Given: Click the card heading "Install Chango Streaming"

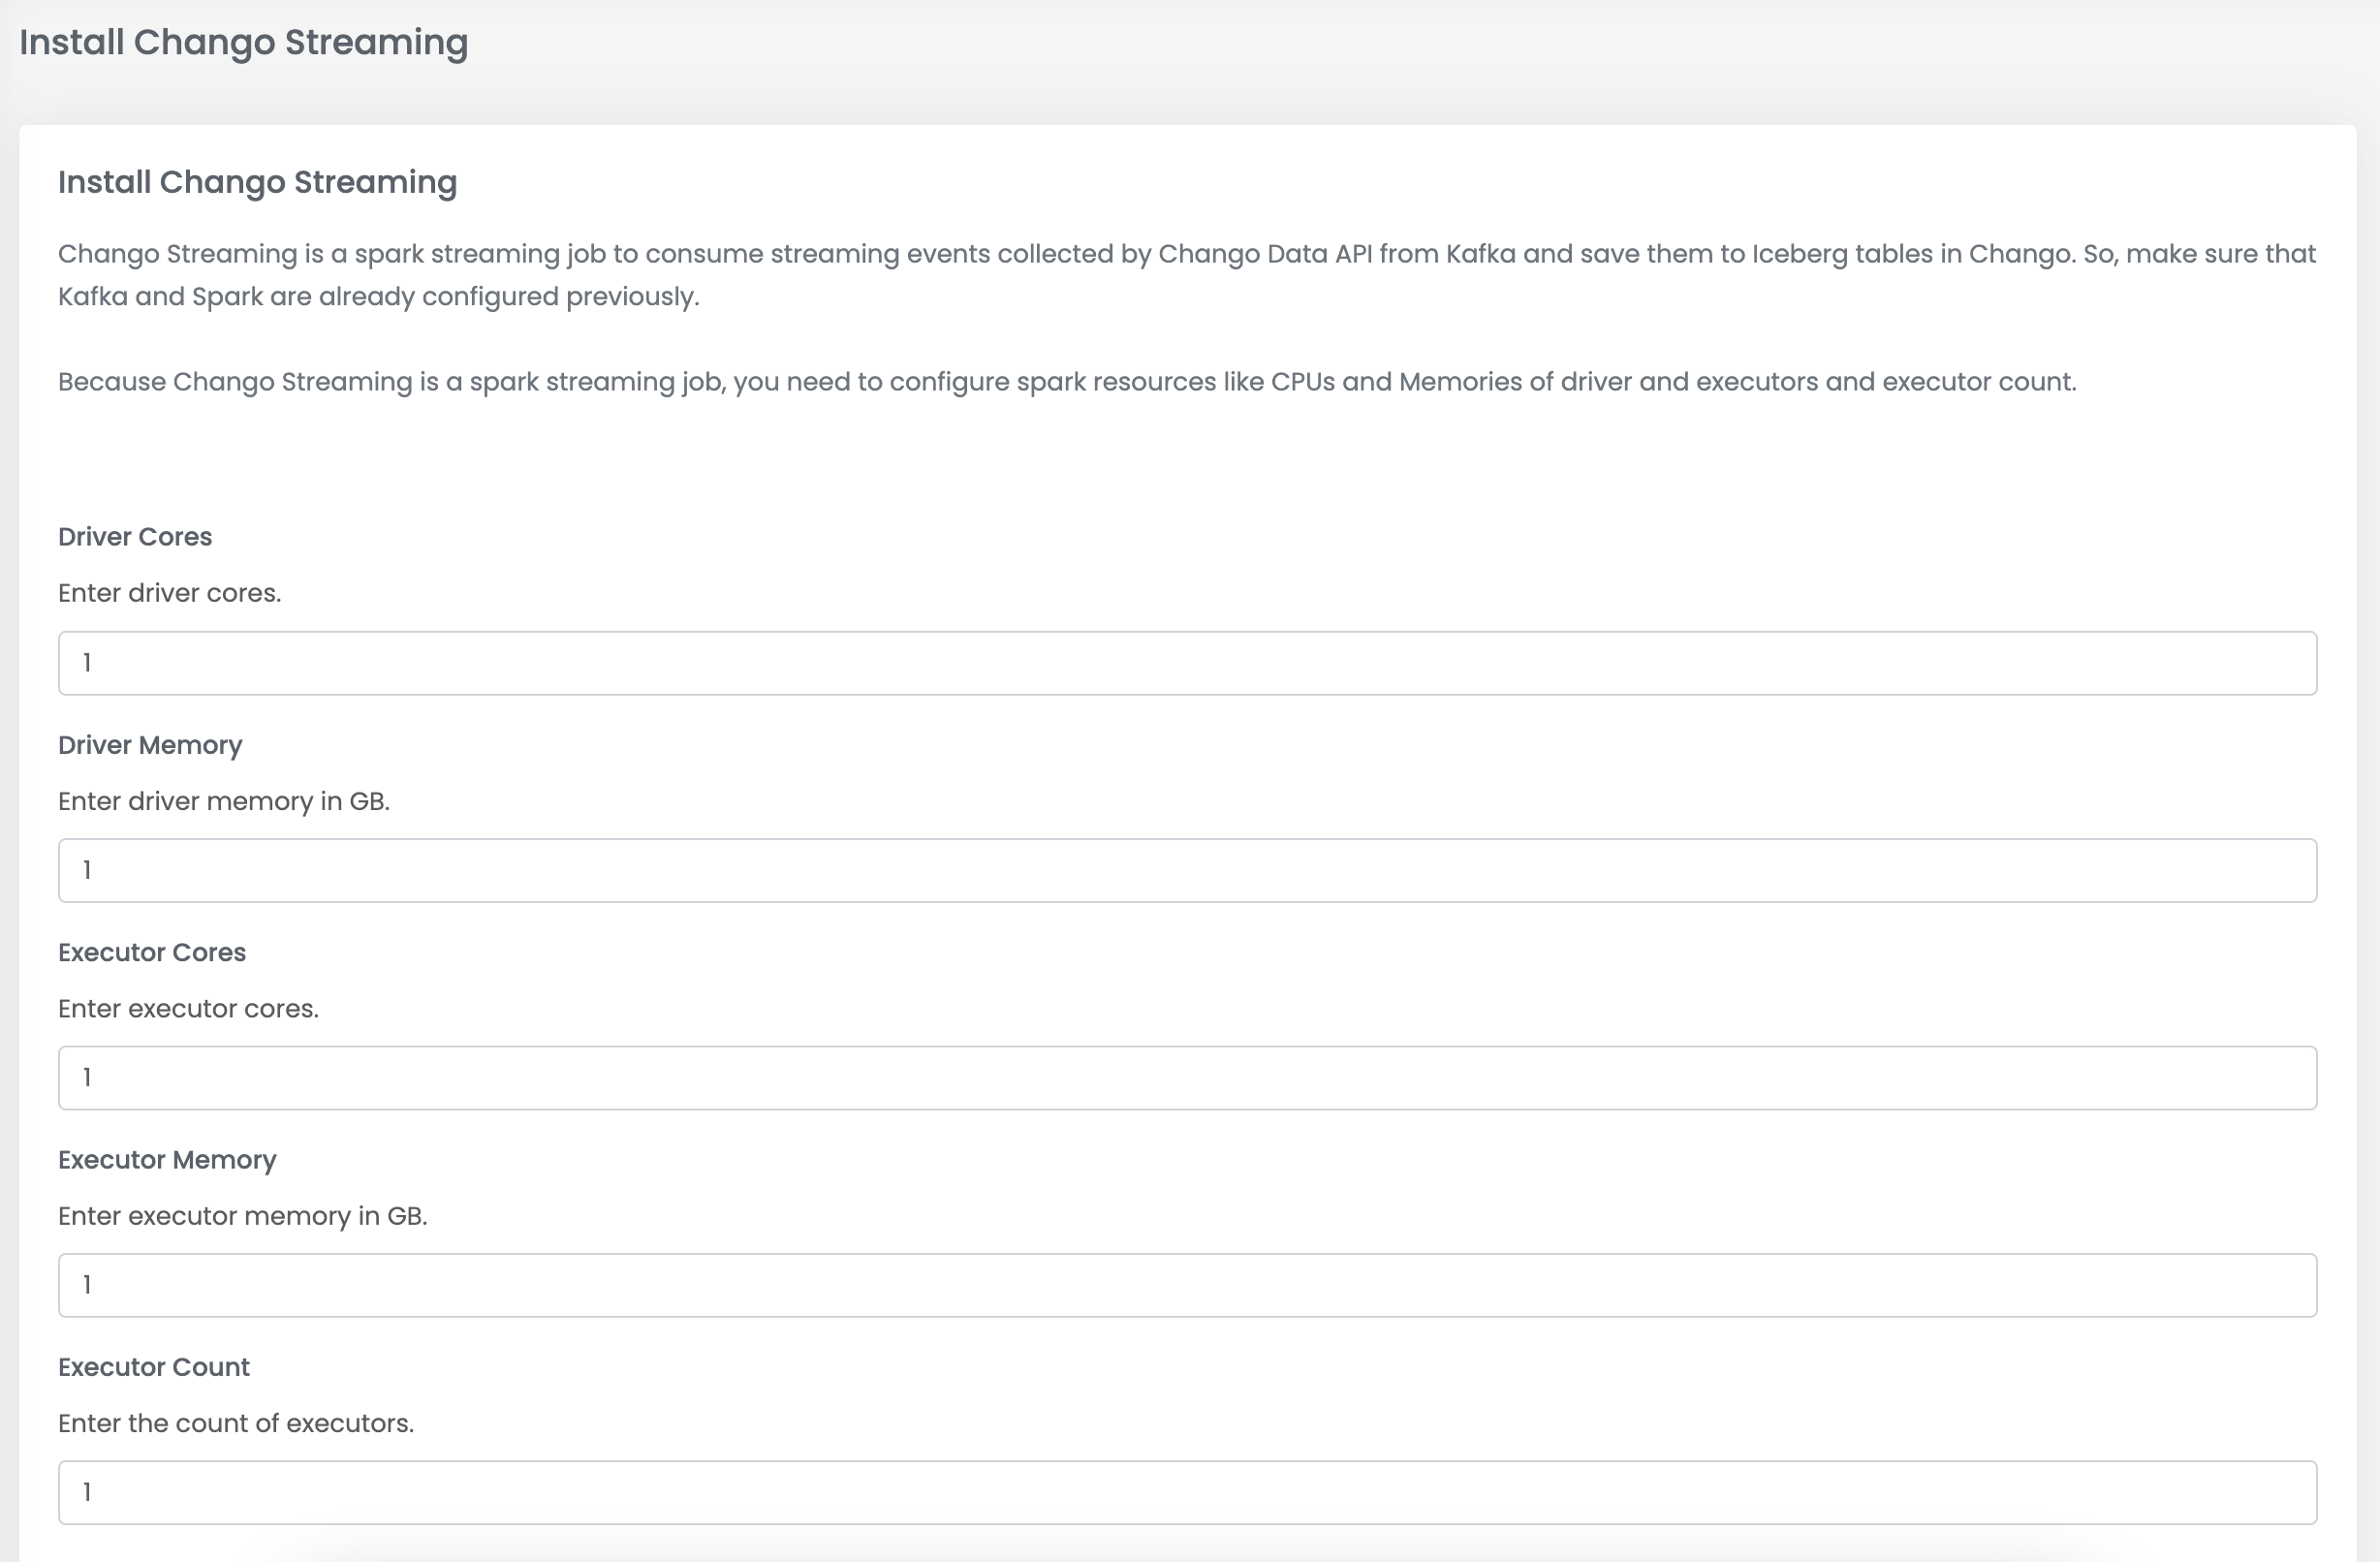Looking at the screenshot, I should [258, 182].
